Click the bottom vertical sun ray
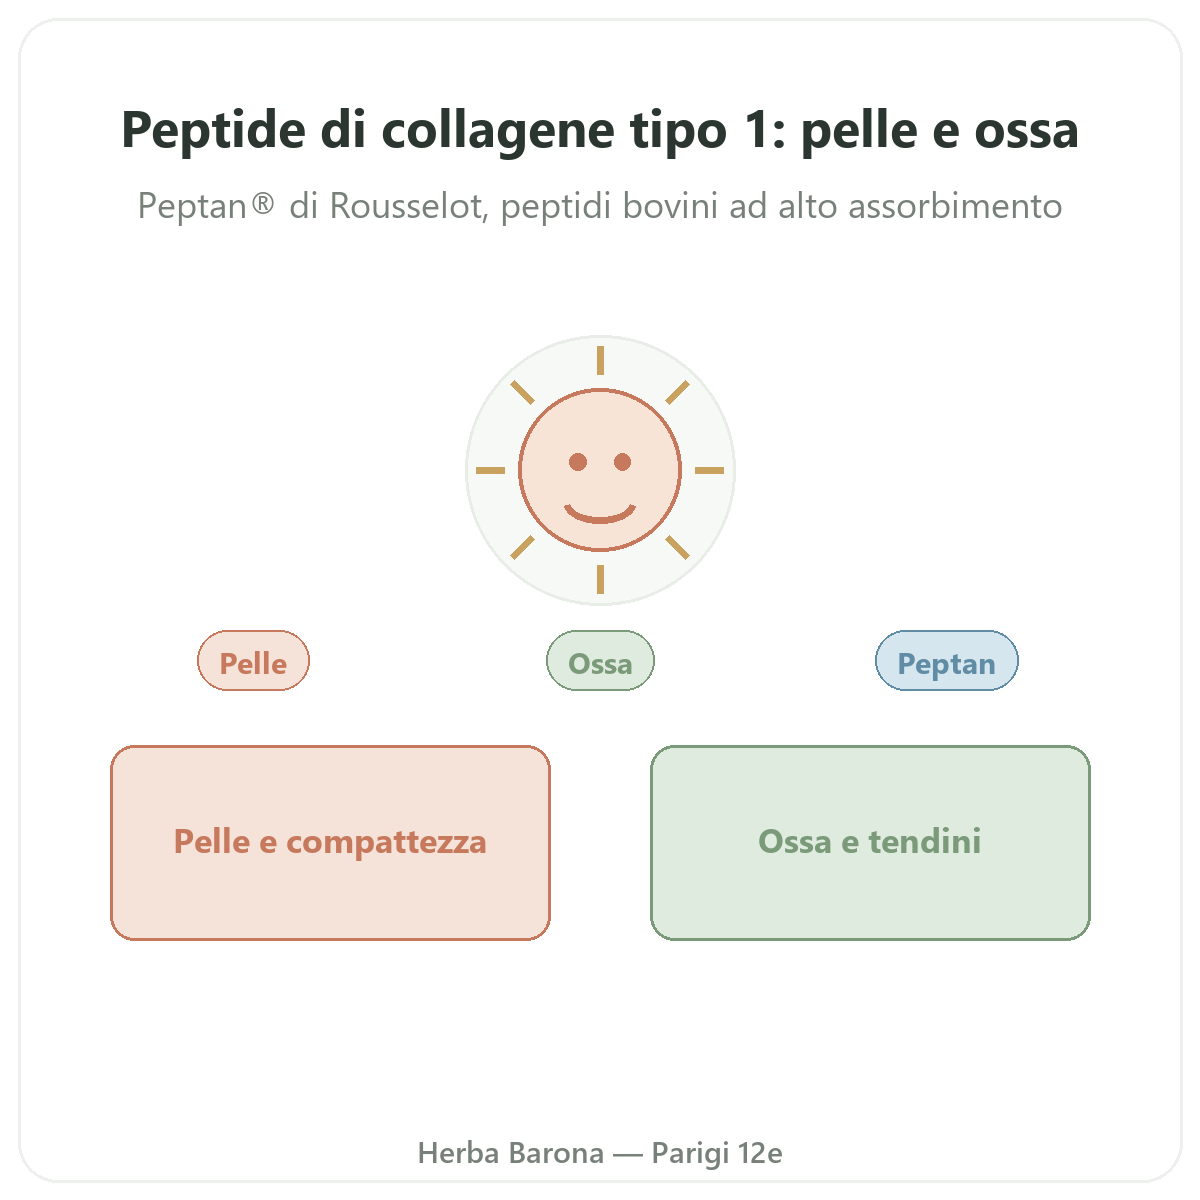The width and height of the screenshot is (1200, 1200). (600, 580)
